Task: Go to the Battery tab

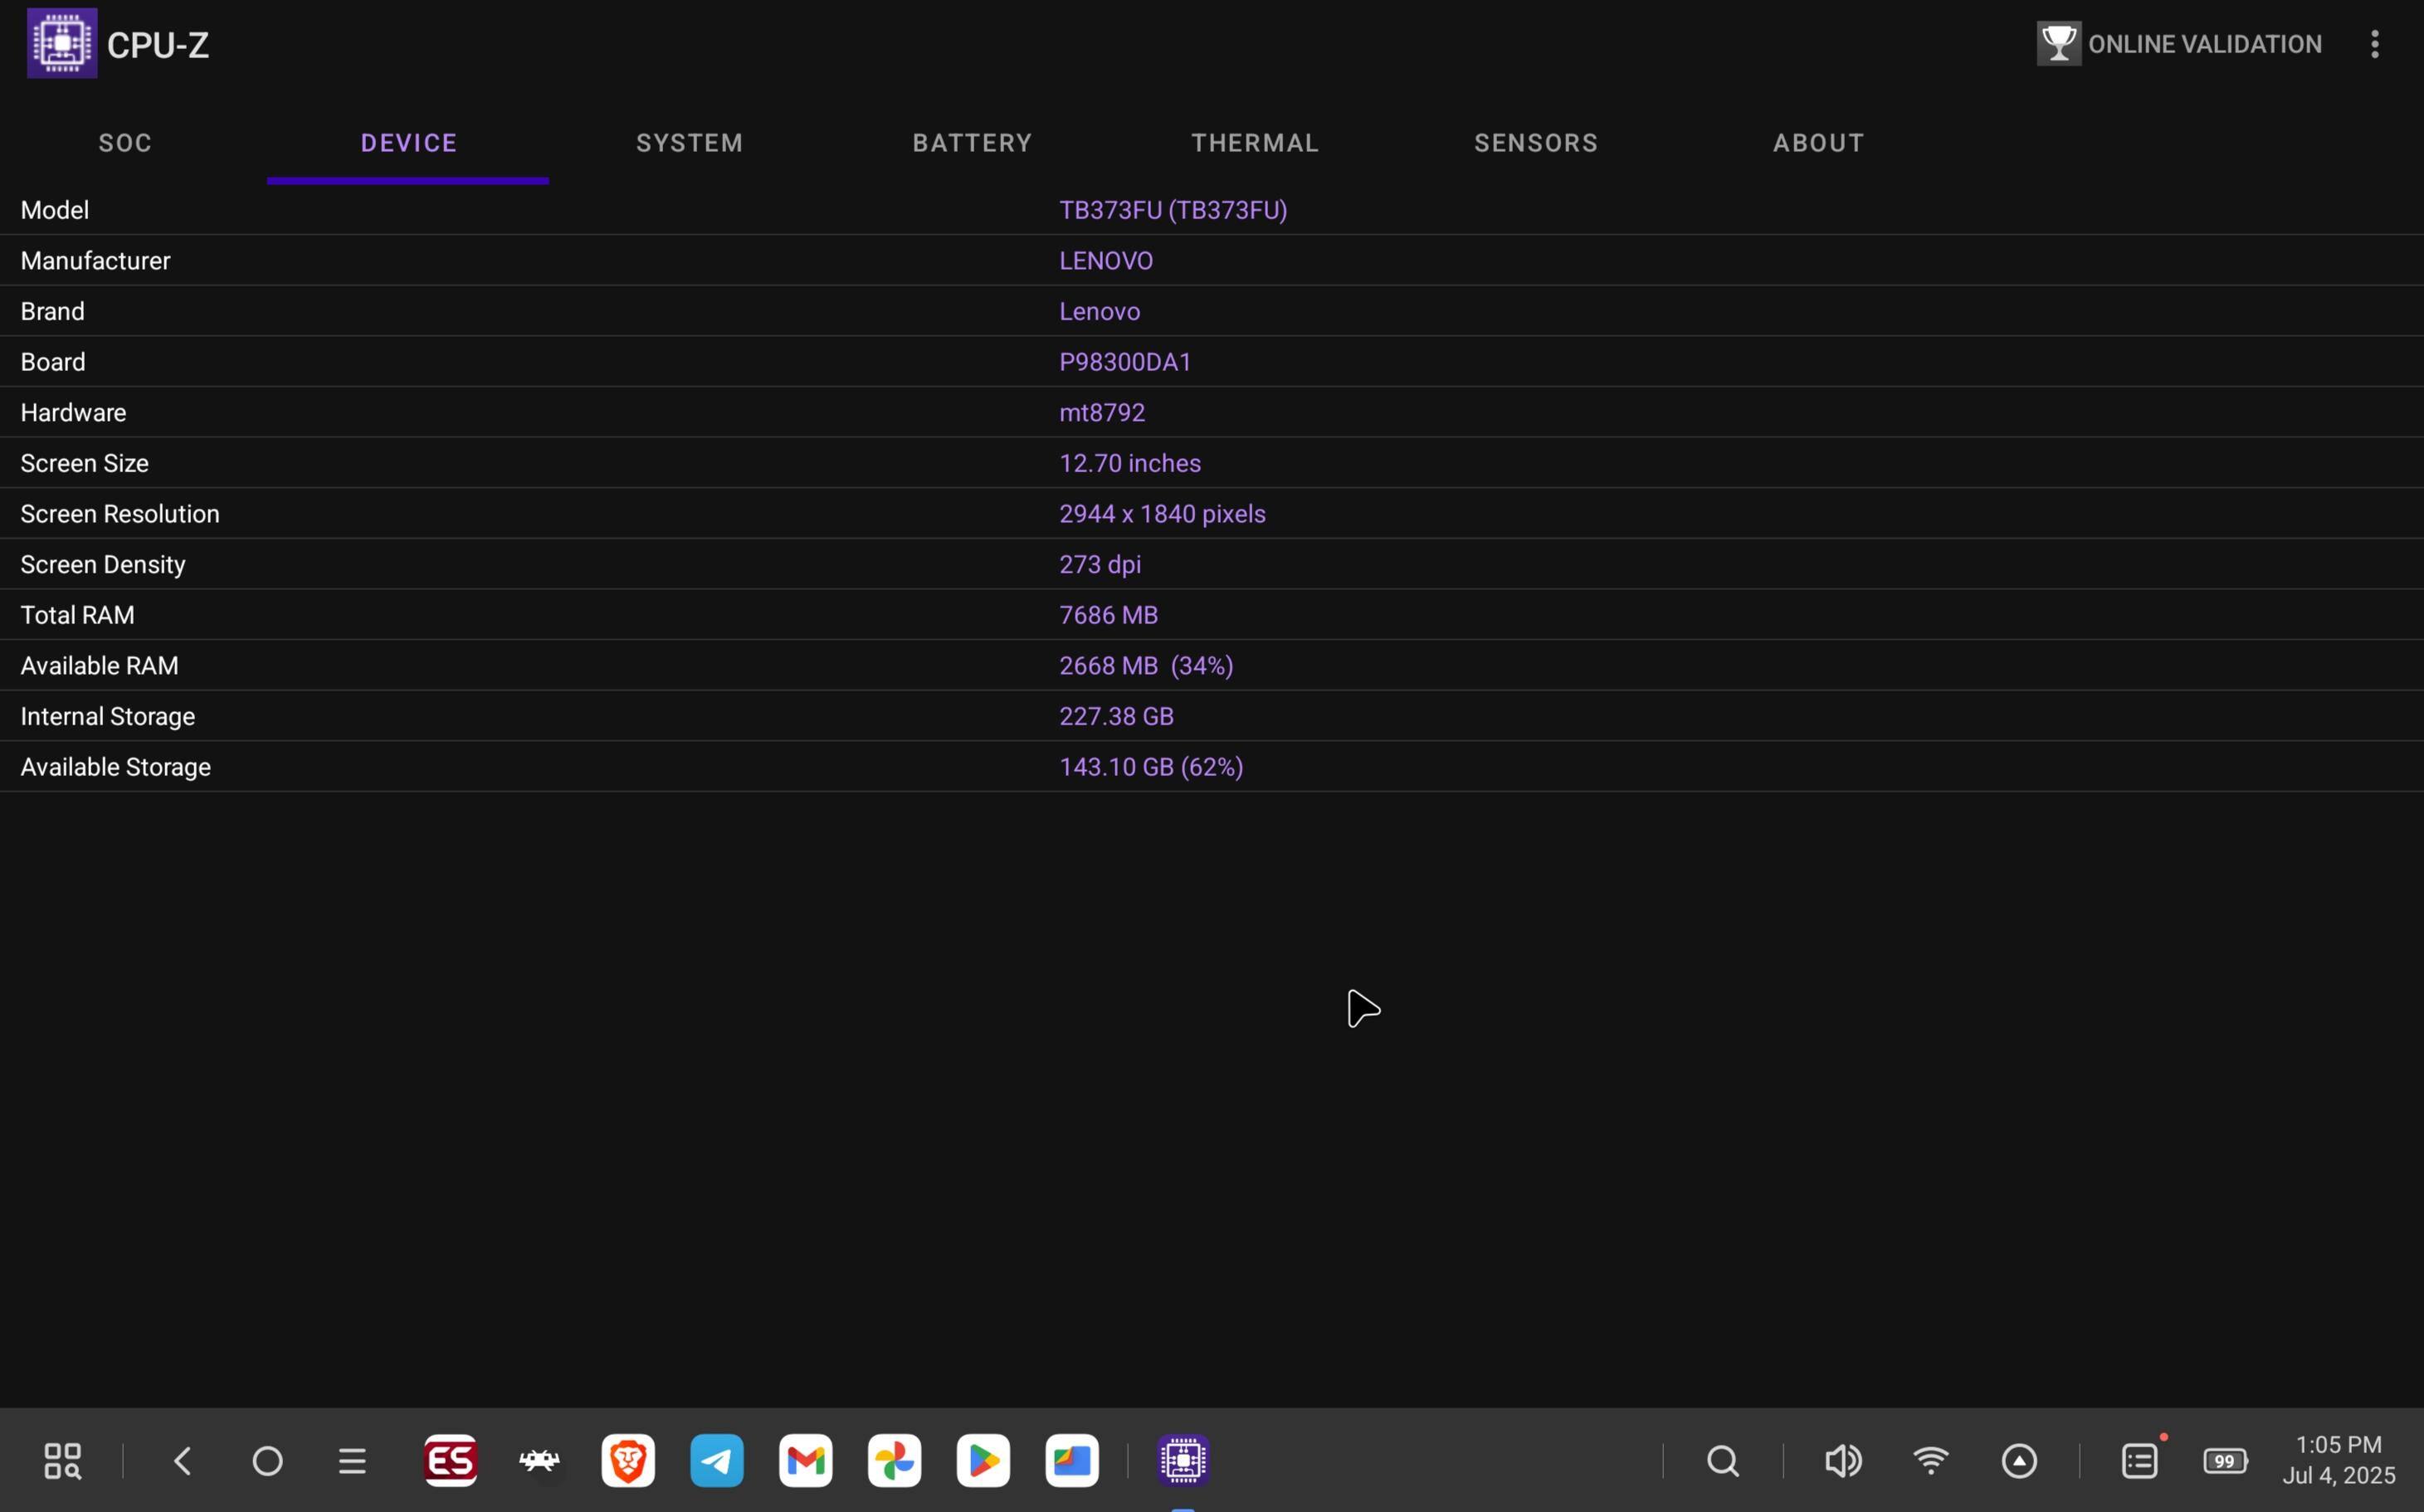Action: pyautogui.click(x=972, y=143)
